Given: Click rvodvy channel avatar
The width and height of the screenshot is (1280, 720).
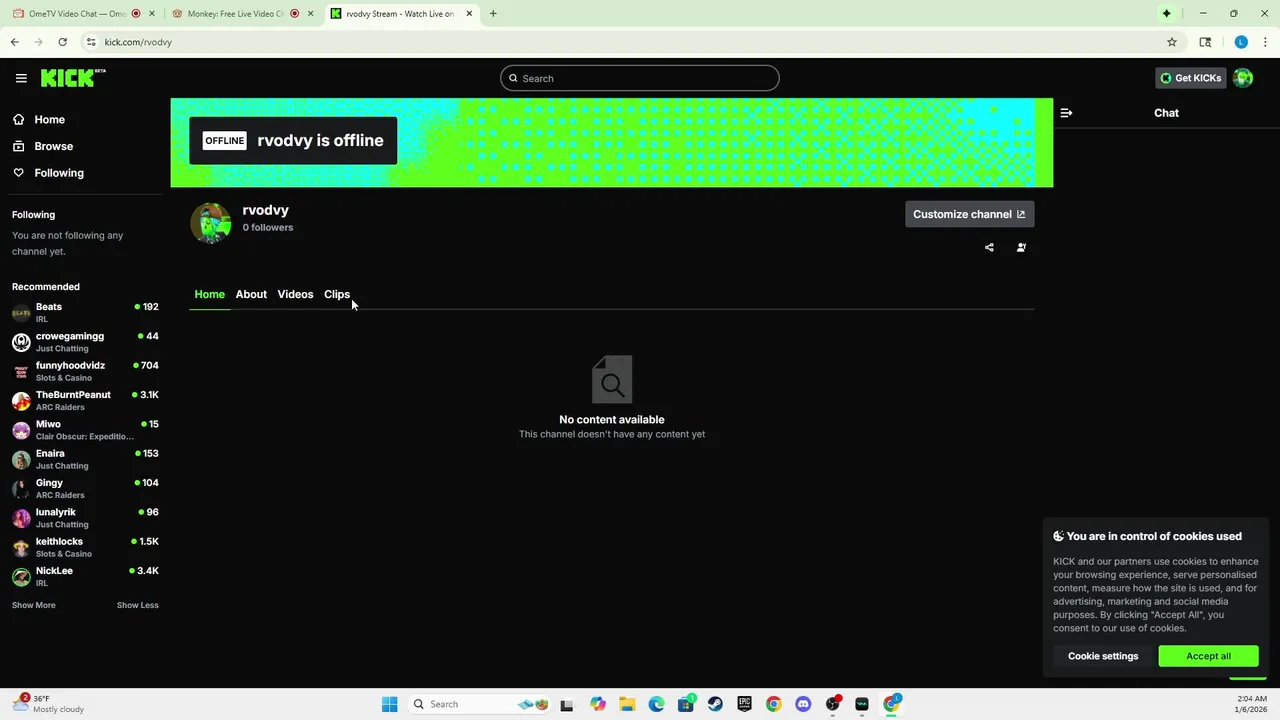Looking at the screenshot, I should (x=211, y=223).
